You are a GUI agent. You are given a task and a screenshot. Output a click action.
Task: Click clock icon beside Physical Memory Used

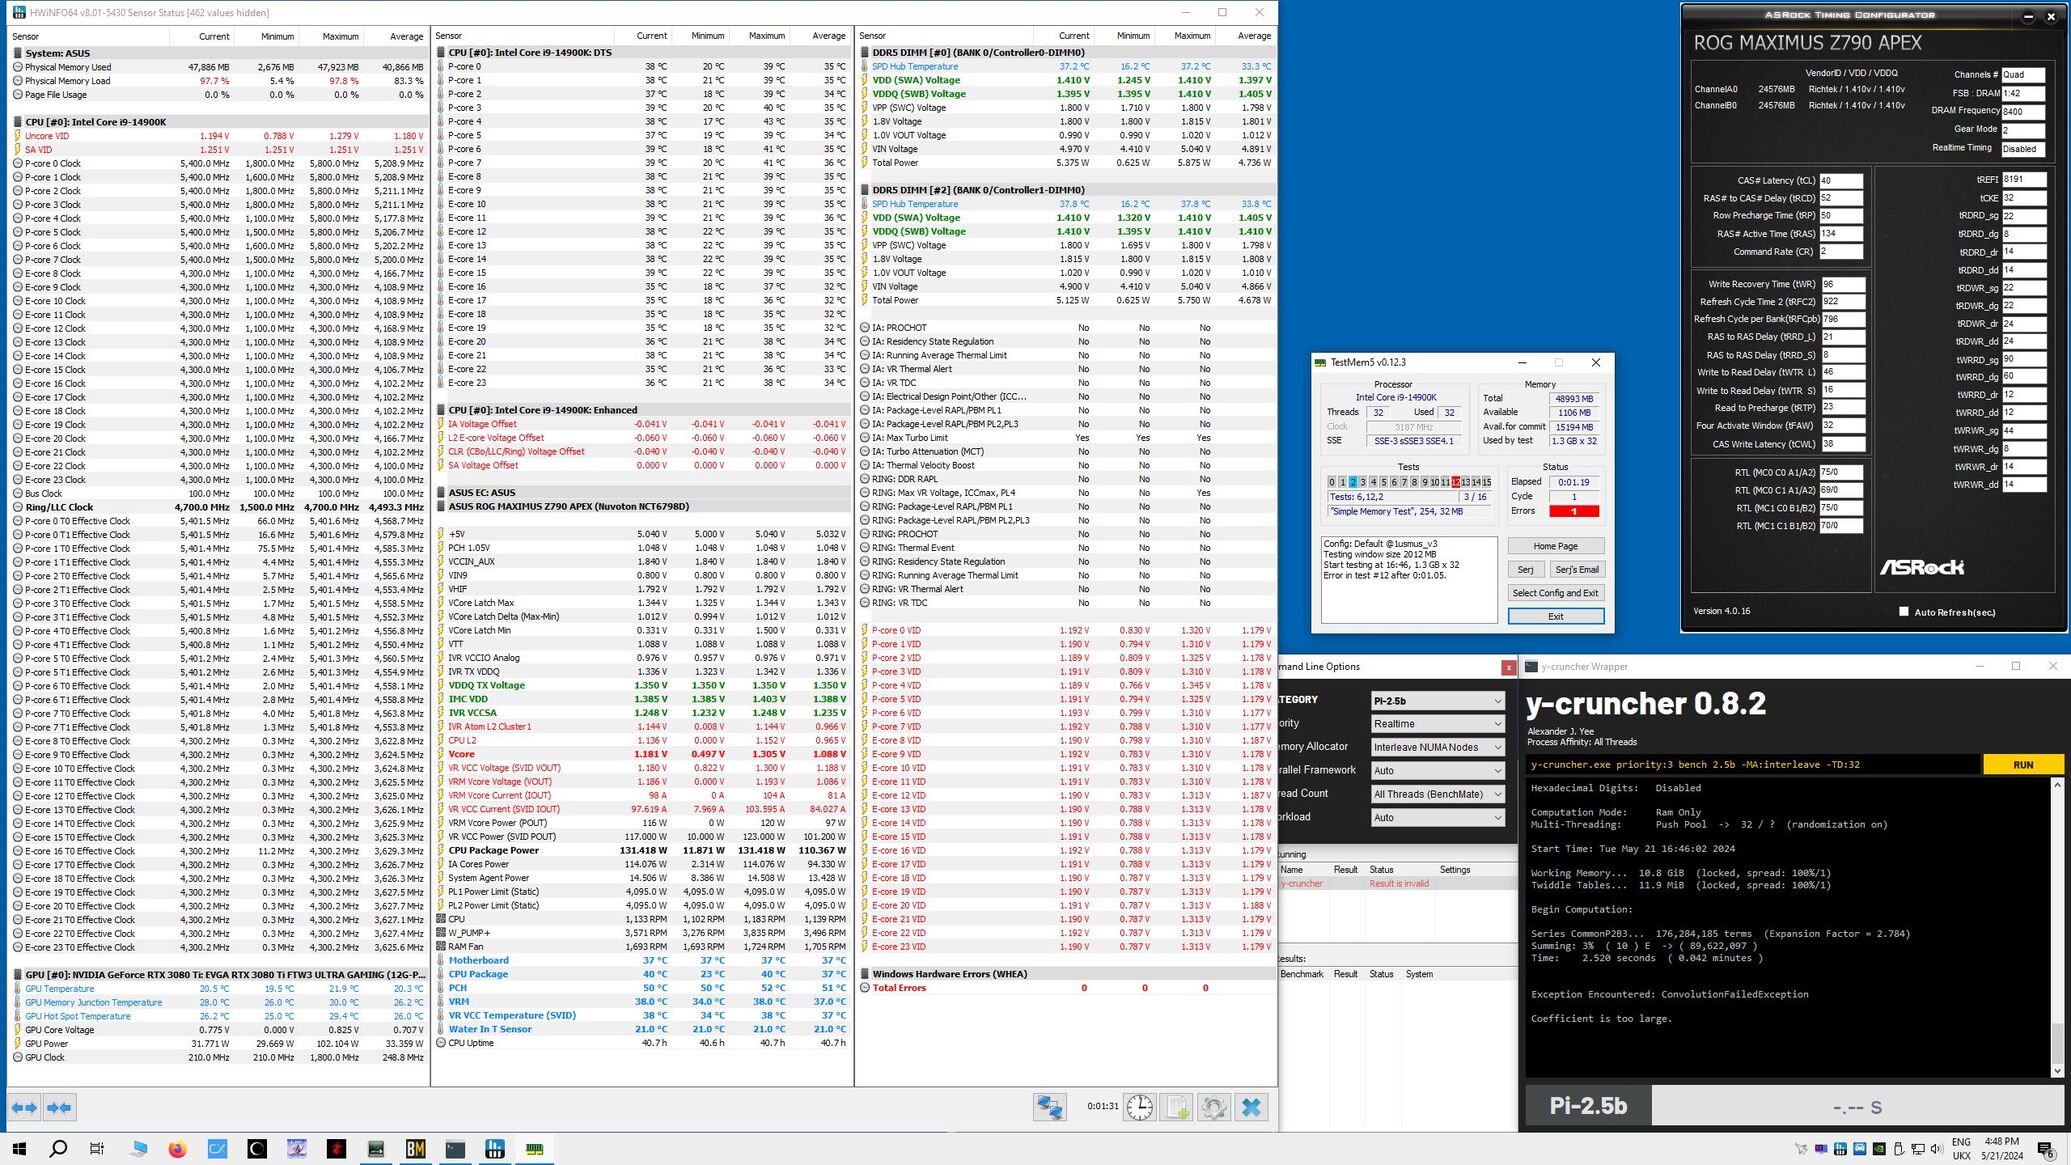pos(18,67)
